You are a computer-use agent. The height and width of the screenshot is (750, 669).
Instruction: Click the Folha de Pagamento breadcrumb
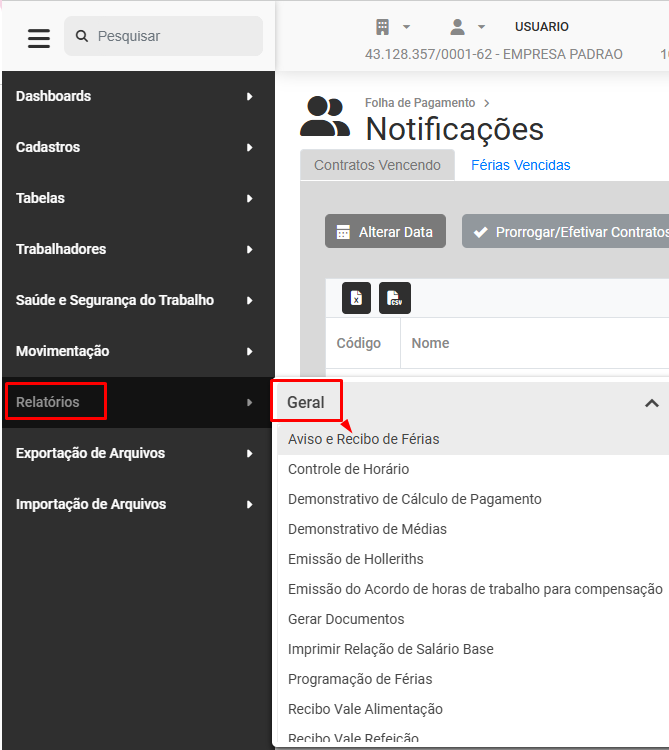(x=420, y=103)
